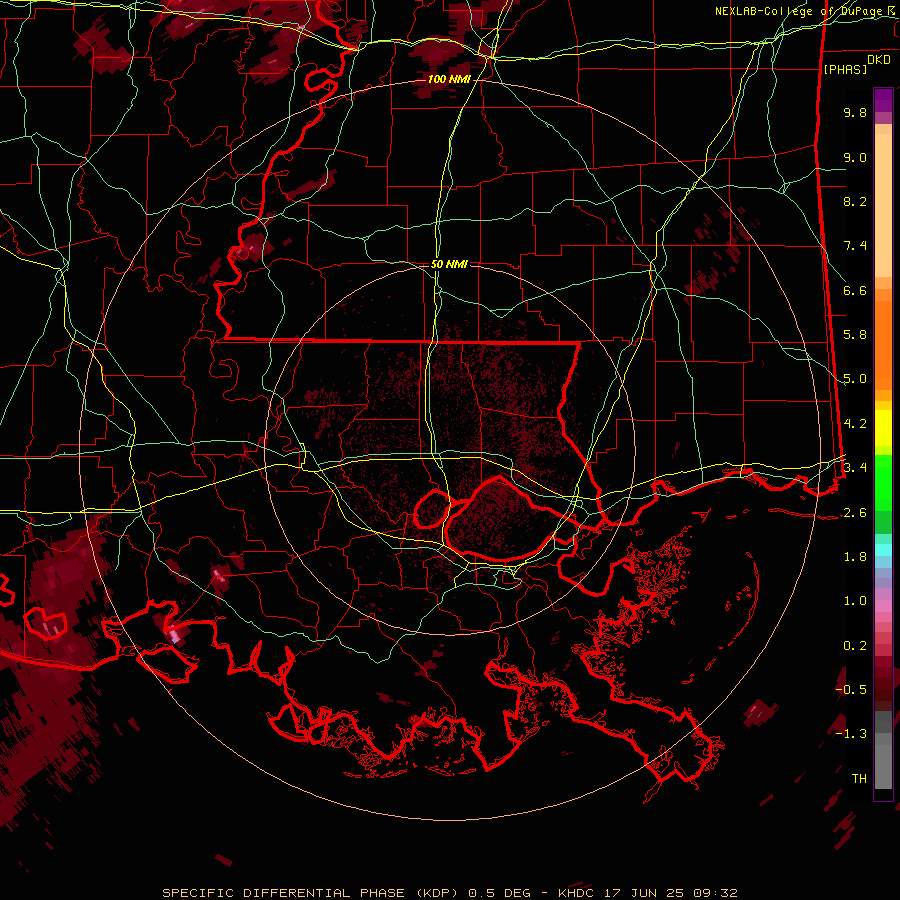Click the -0.5 value on the color scale
Viewport: 900px width, 900px height.
coord(851,690)
